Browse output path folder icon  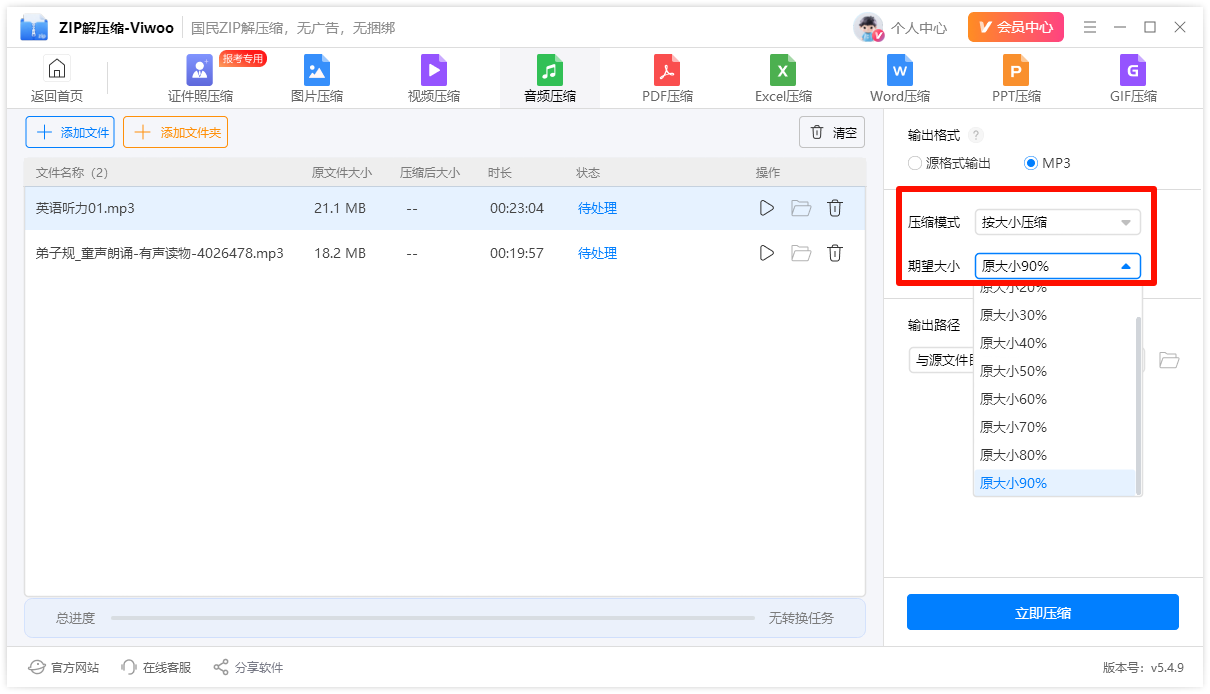1169,360
